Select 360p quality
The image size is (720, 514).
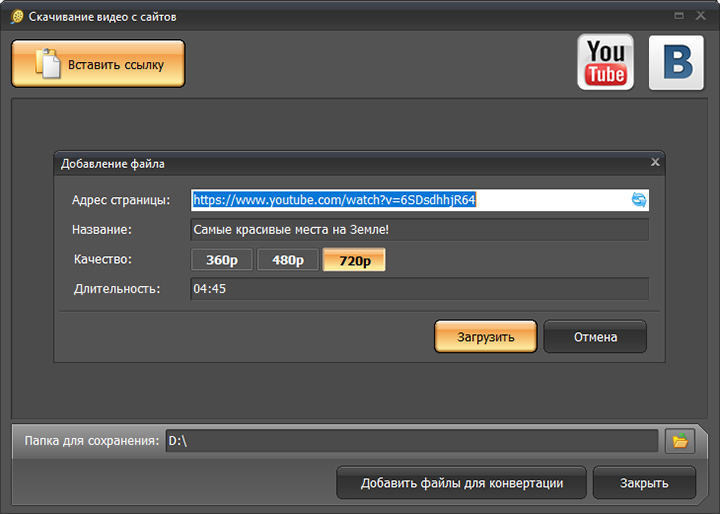(222, 260)
